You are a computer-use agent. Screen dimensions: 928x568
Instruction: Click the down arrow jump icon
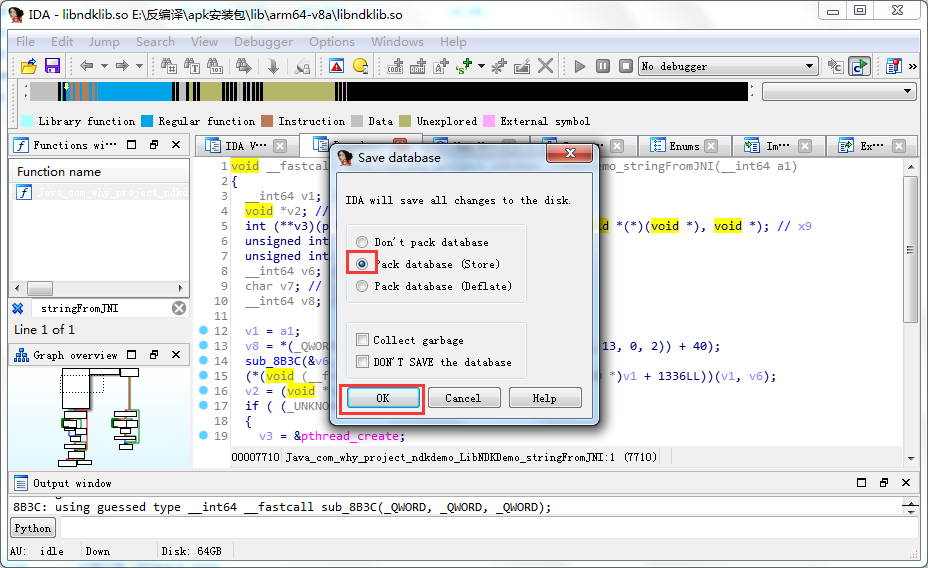point(273,66)
